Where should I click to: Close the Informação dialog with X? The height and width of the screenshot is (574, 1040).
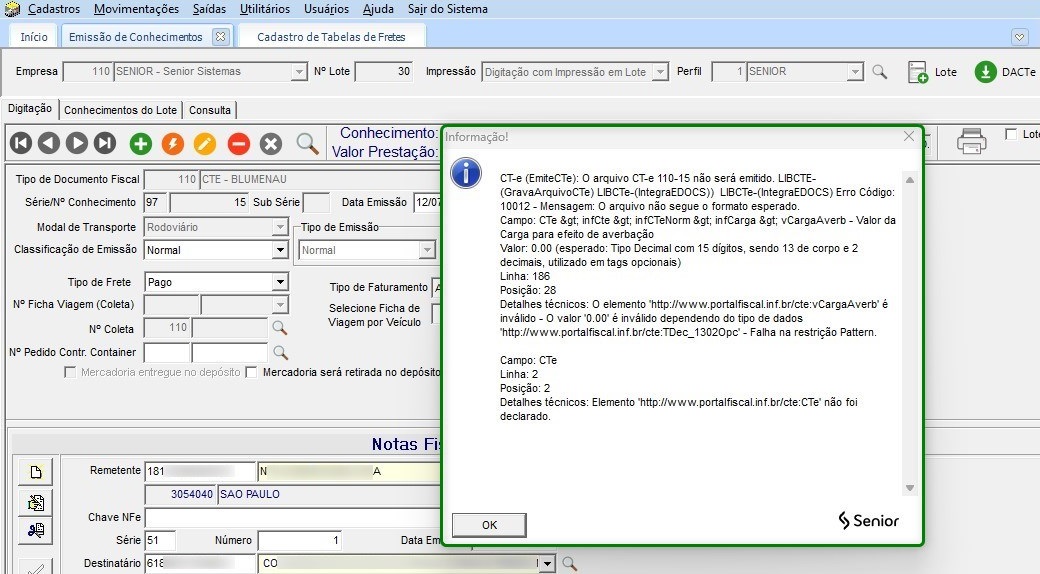(909, 136)
